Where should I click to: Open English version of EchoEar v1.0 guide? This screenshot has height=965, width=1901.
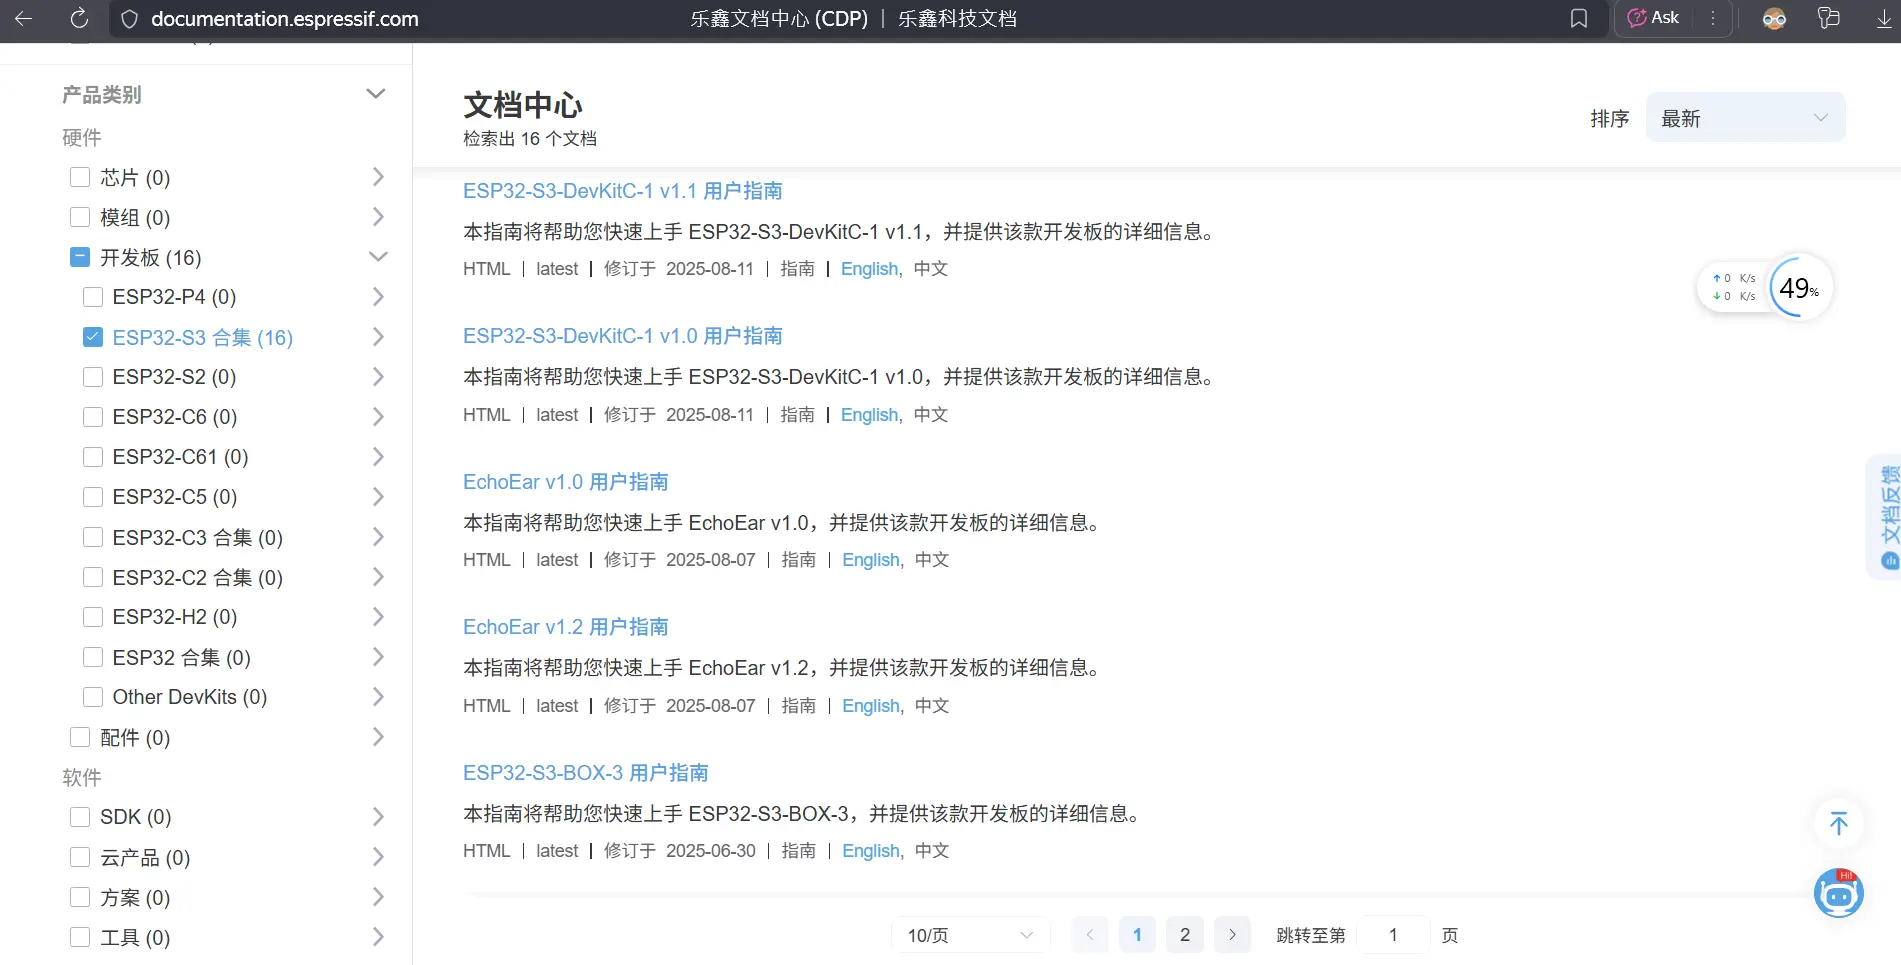(x=871, y=560)
